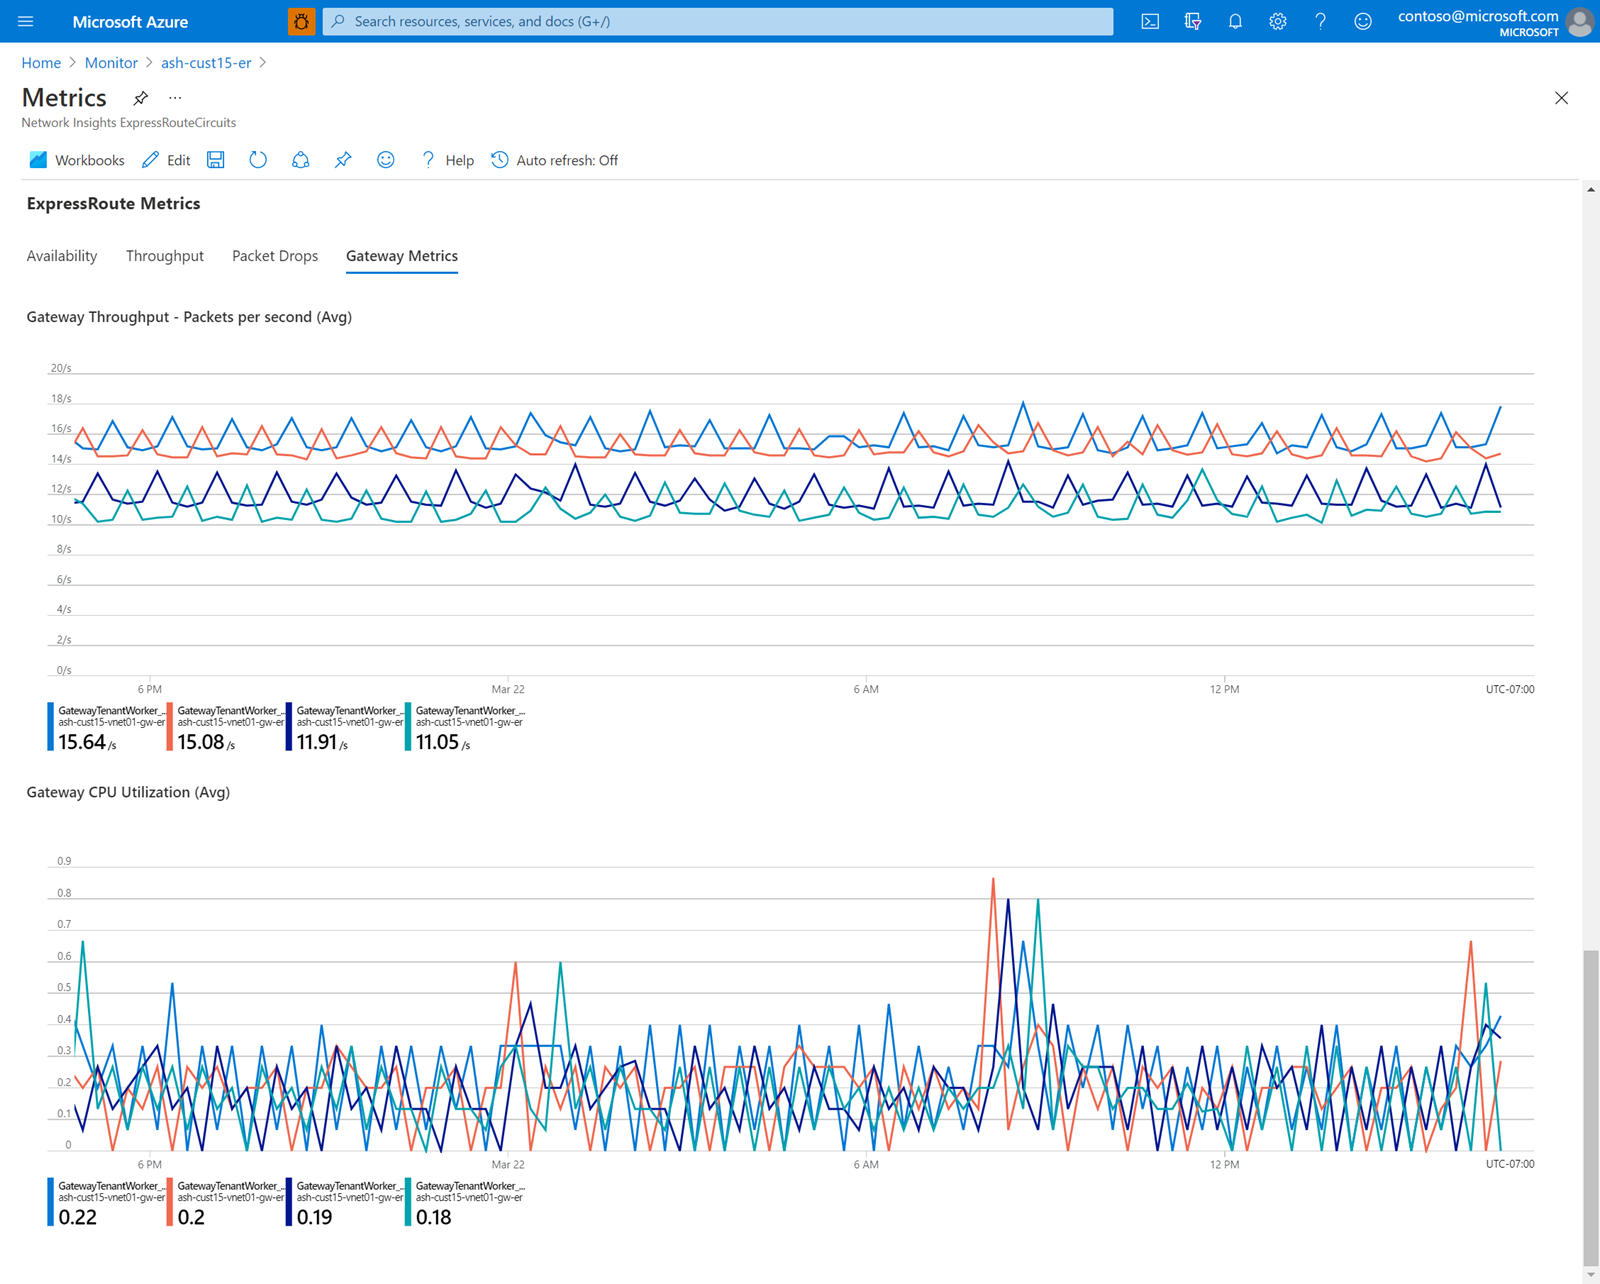This screenshot has height=1284, width=1600.
Task: Open the directory and subscription filter
Action: (x=1192, y=21)
